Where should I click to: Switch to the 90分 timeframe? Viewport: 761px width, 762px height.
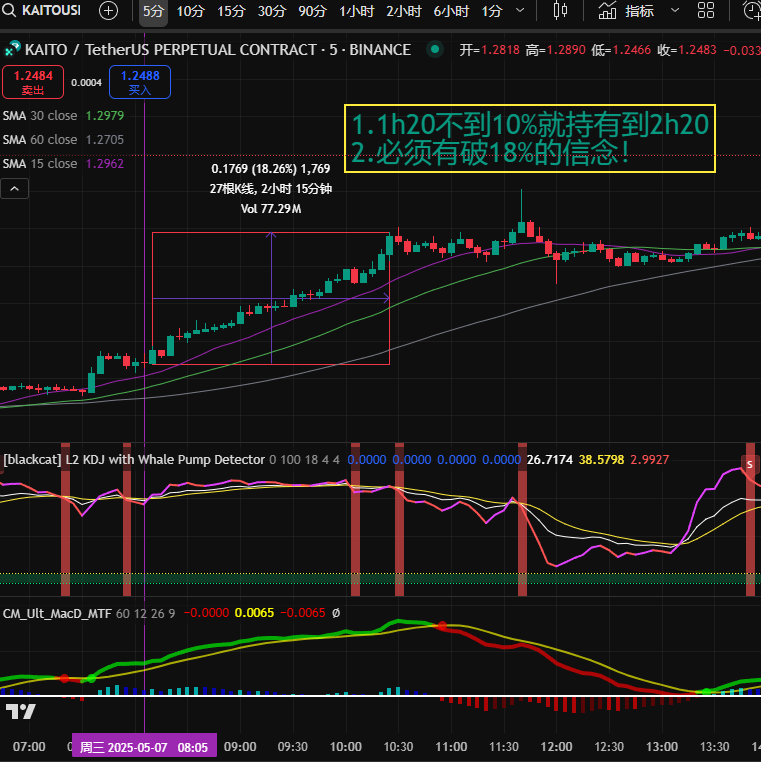click(312, 11)
